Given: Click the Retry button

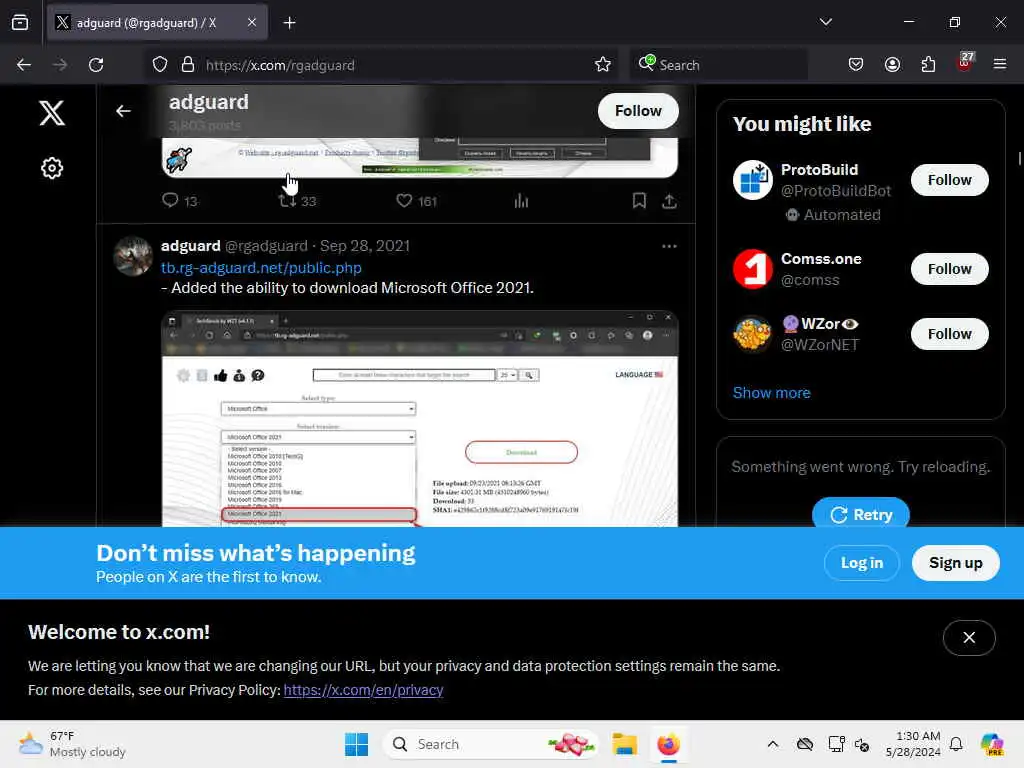Looking at the screenshot, I should (861, 513).
